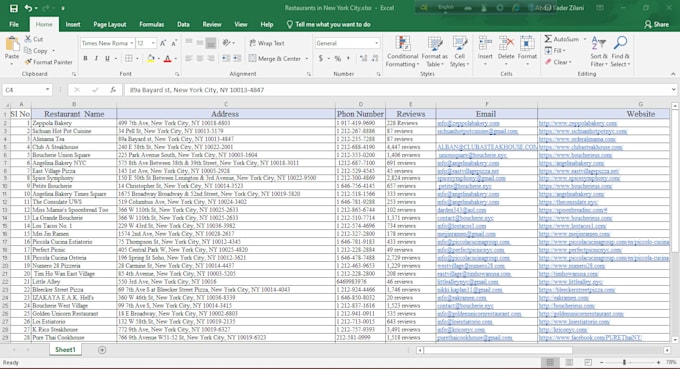Toggle Bottom Align

211,43
